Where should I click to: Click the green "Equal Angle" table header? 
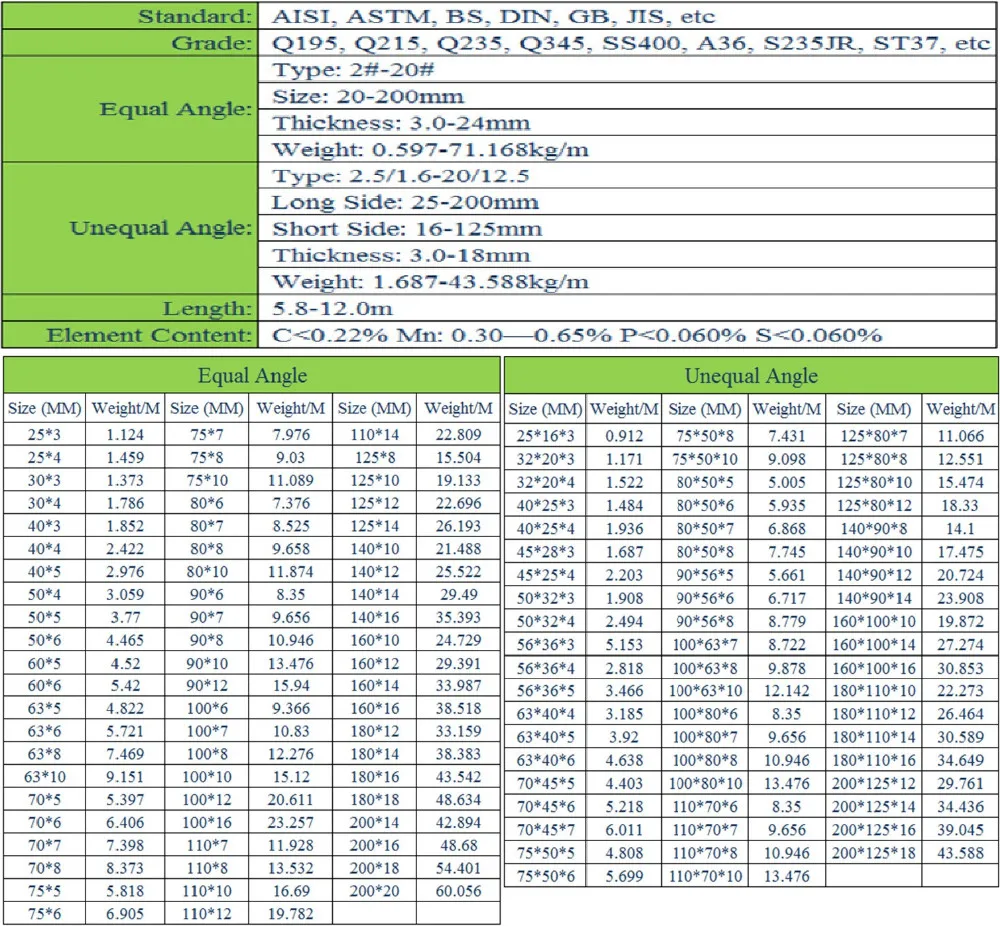pyautogui.click(x=252, y=376)
